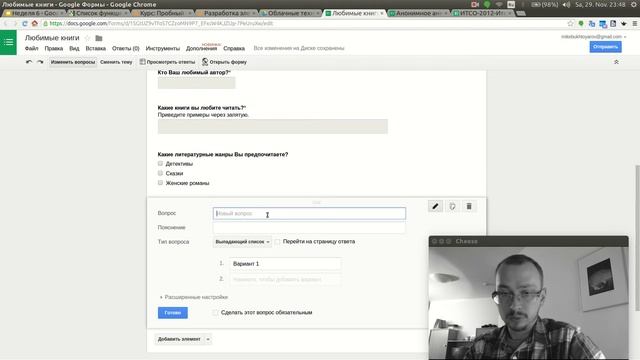This screenshot has height=360, width=640.
Task: Edit the question with the pencil icon
Action: [435, 207]
